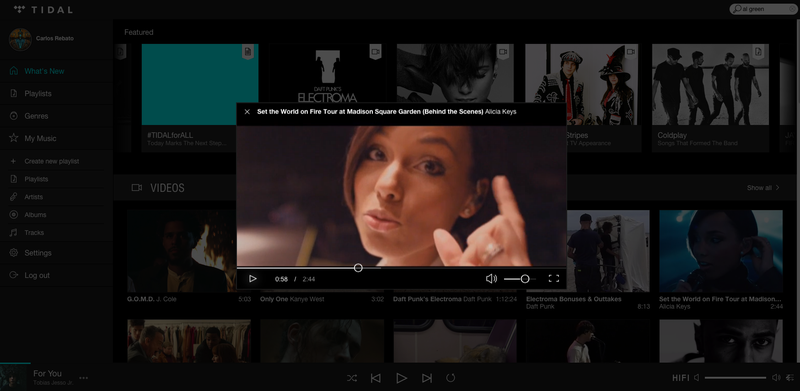Play the video in the popup player

pyautogui.click(x=253, y=279)
